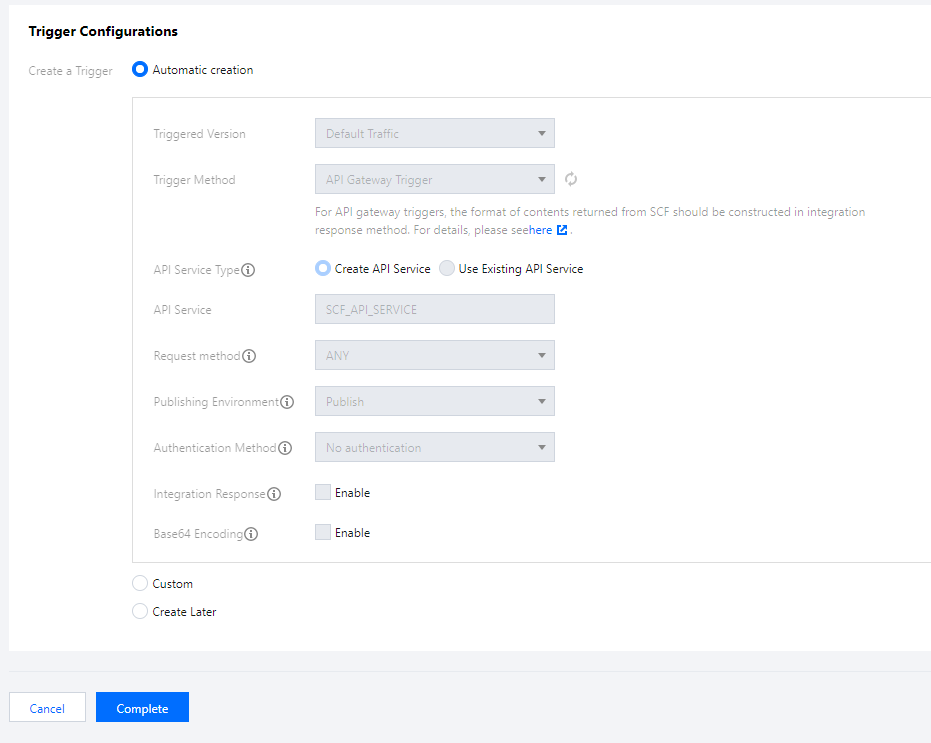
Task: Expand the Trigger Method dropdown
Action: (434, 180)
